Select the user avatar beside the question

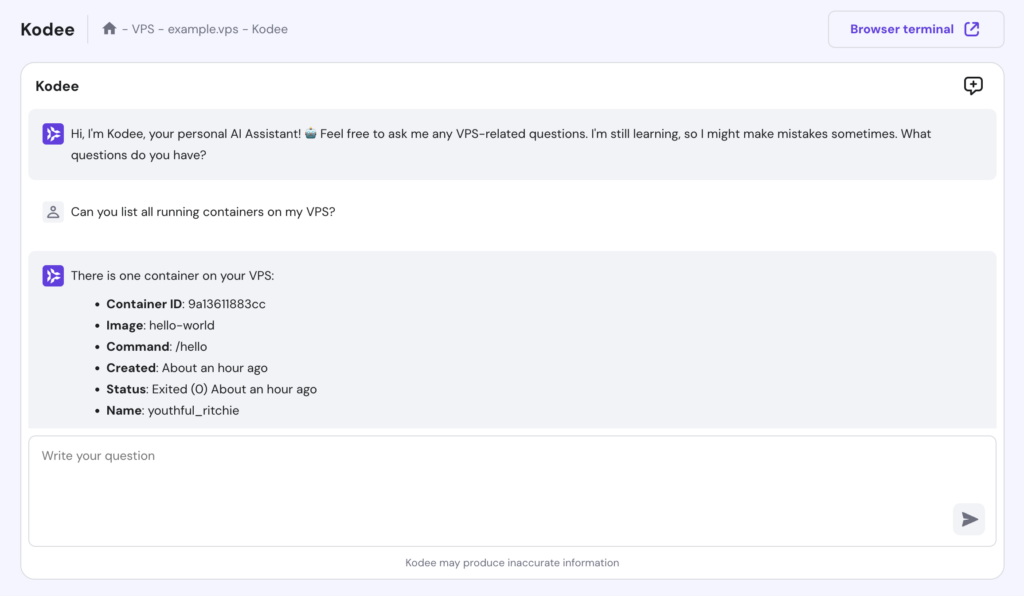coord(53,212)
